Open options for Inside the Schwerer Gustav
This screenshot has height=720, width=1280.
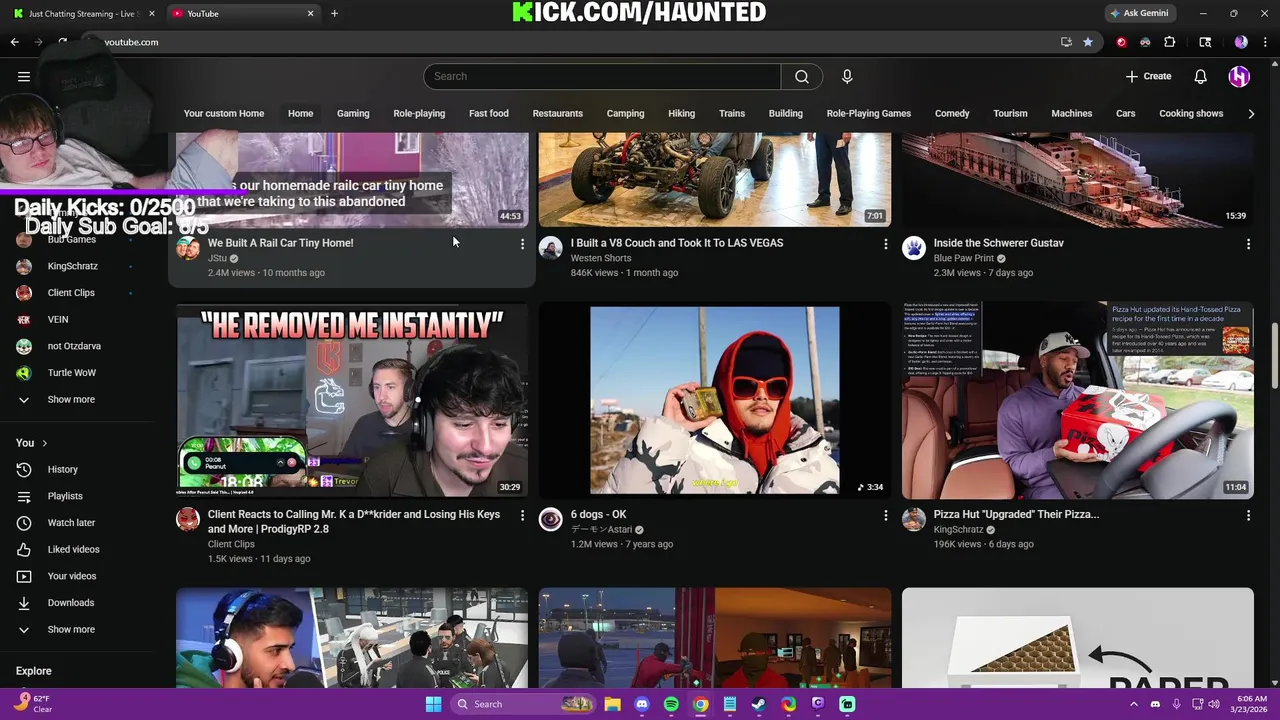pyautogui.click(x=1248, y=244)
